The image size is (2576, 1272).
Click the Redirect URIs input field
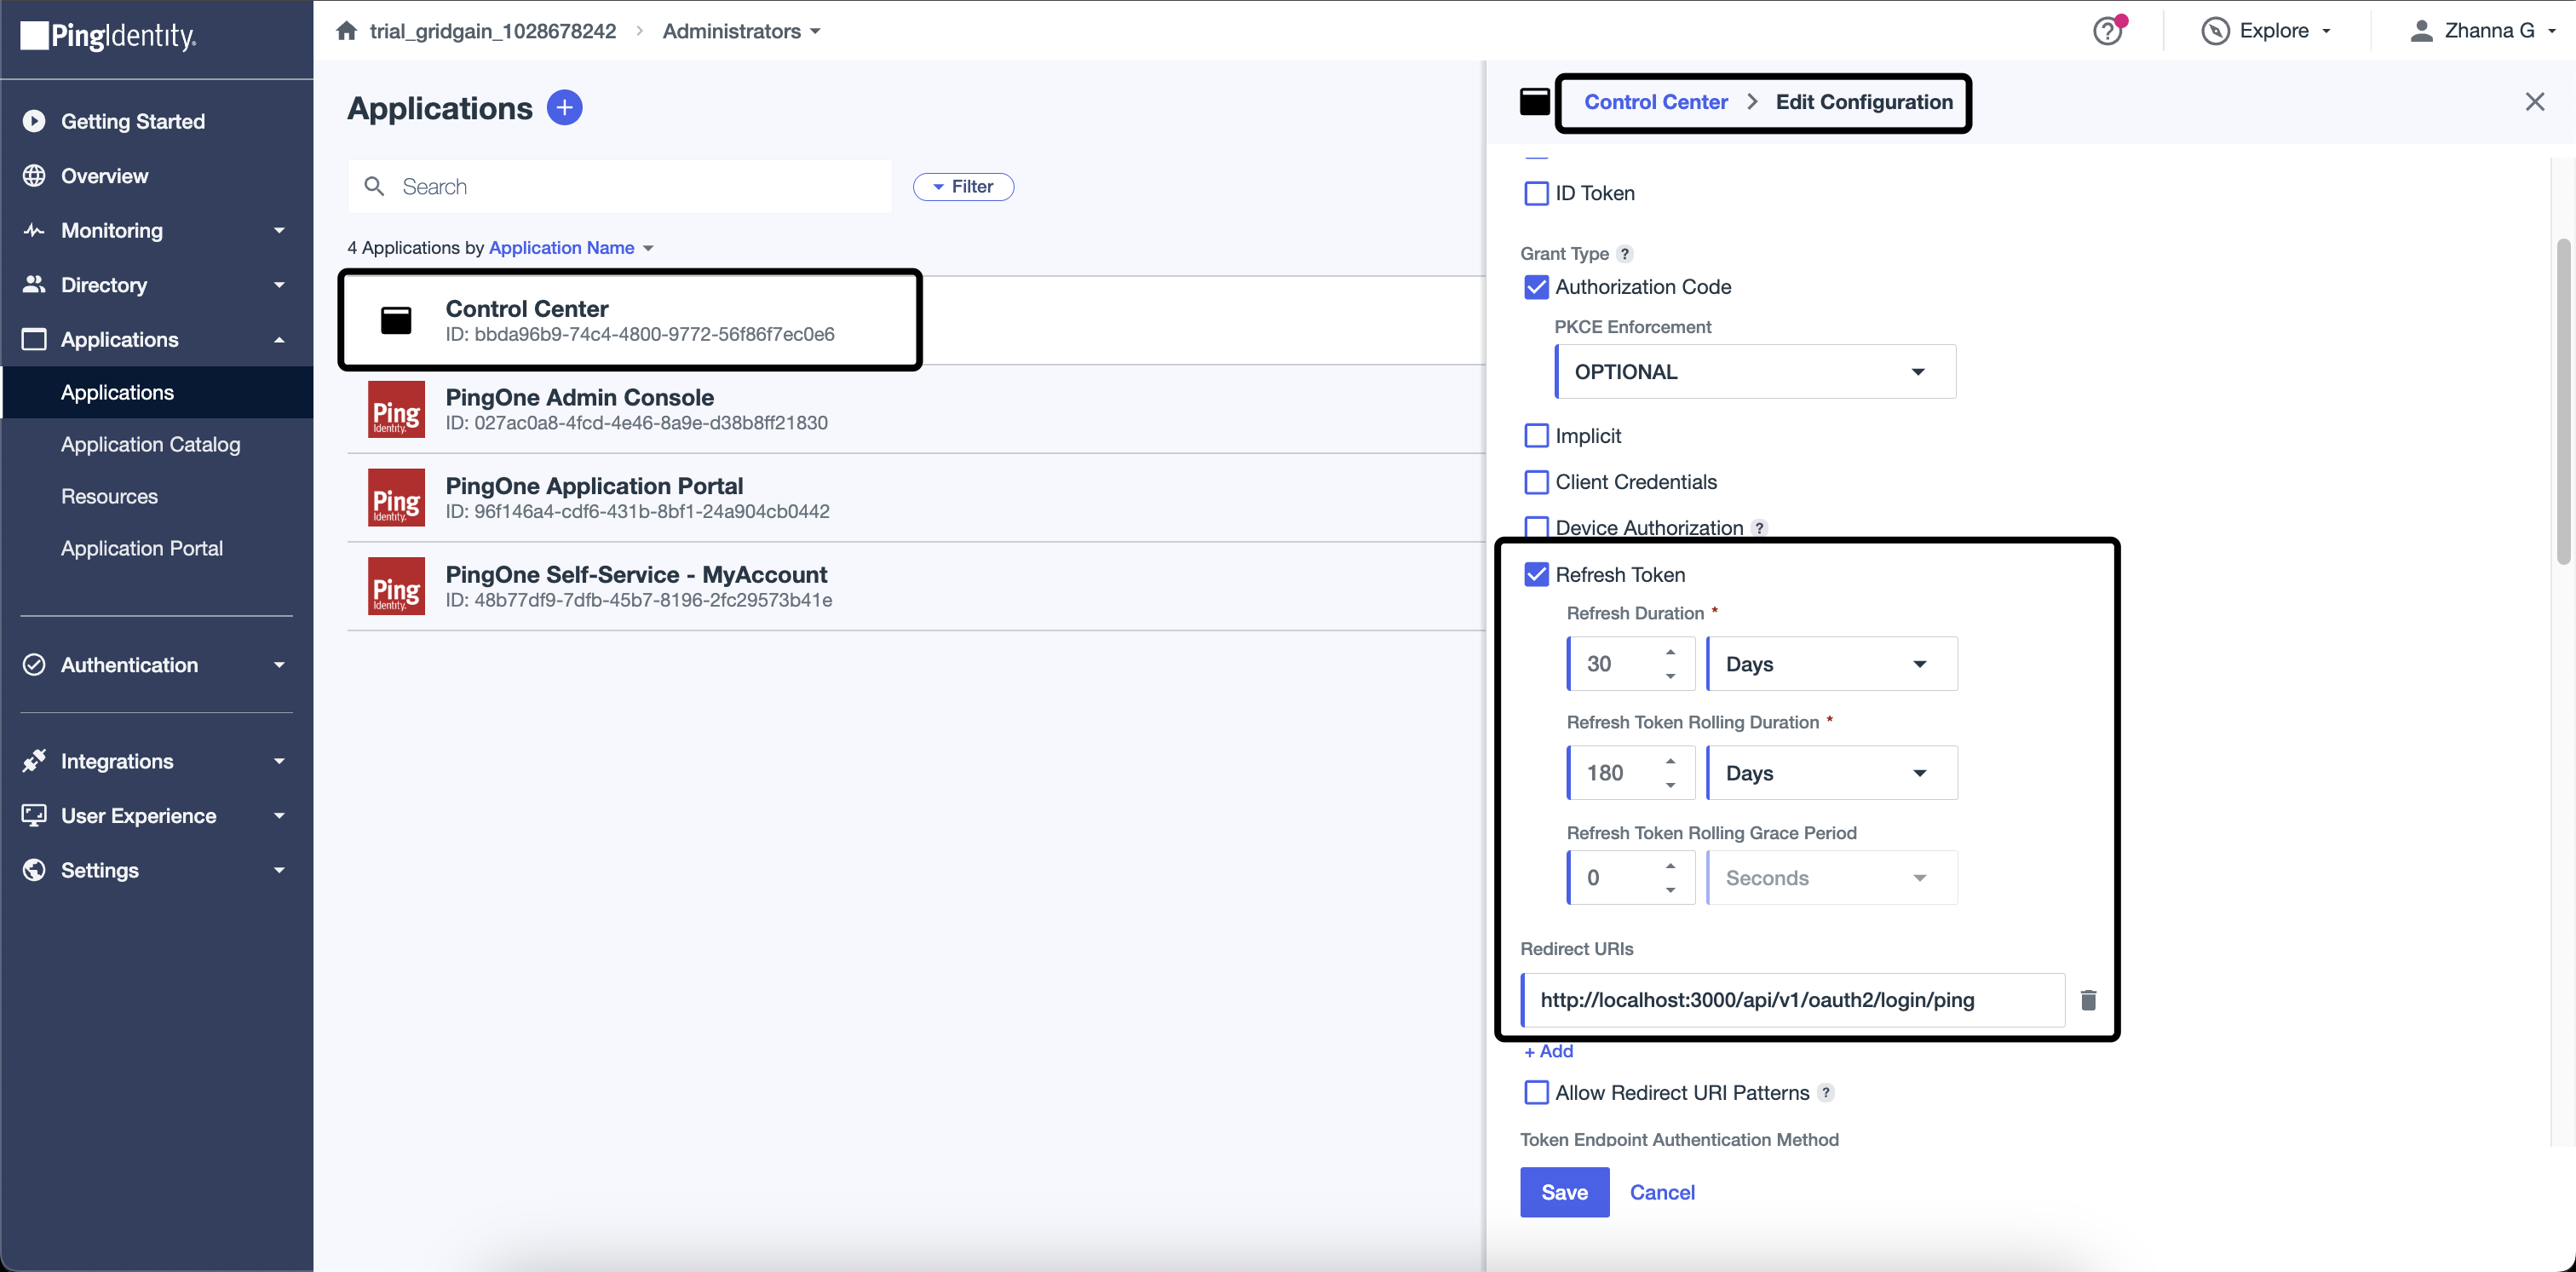coord(1792,1000)
